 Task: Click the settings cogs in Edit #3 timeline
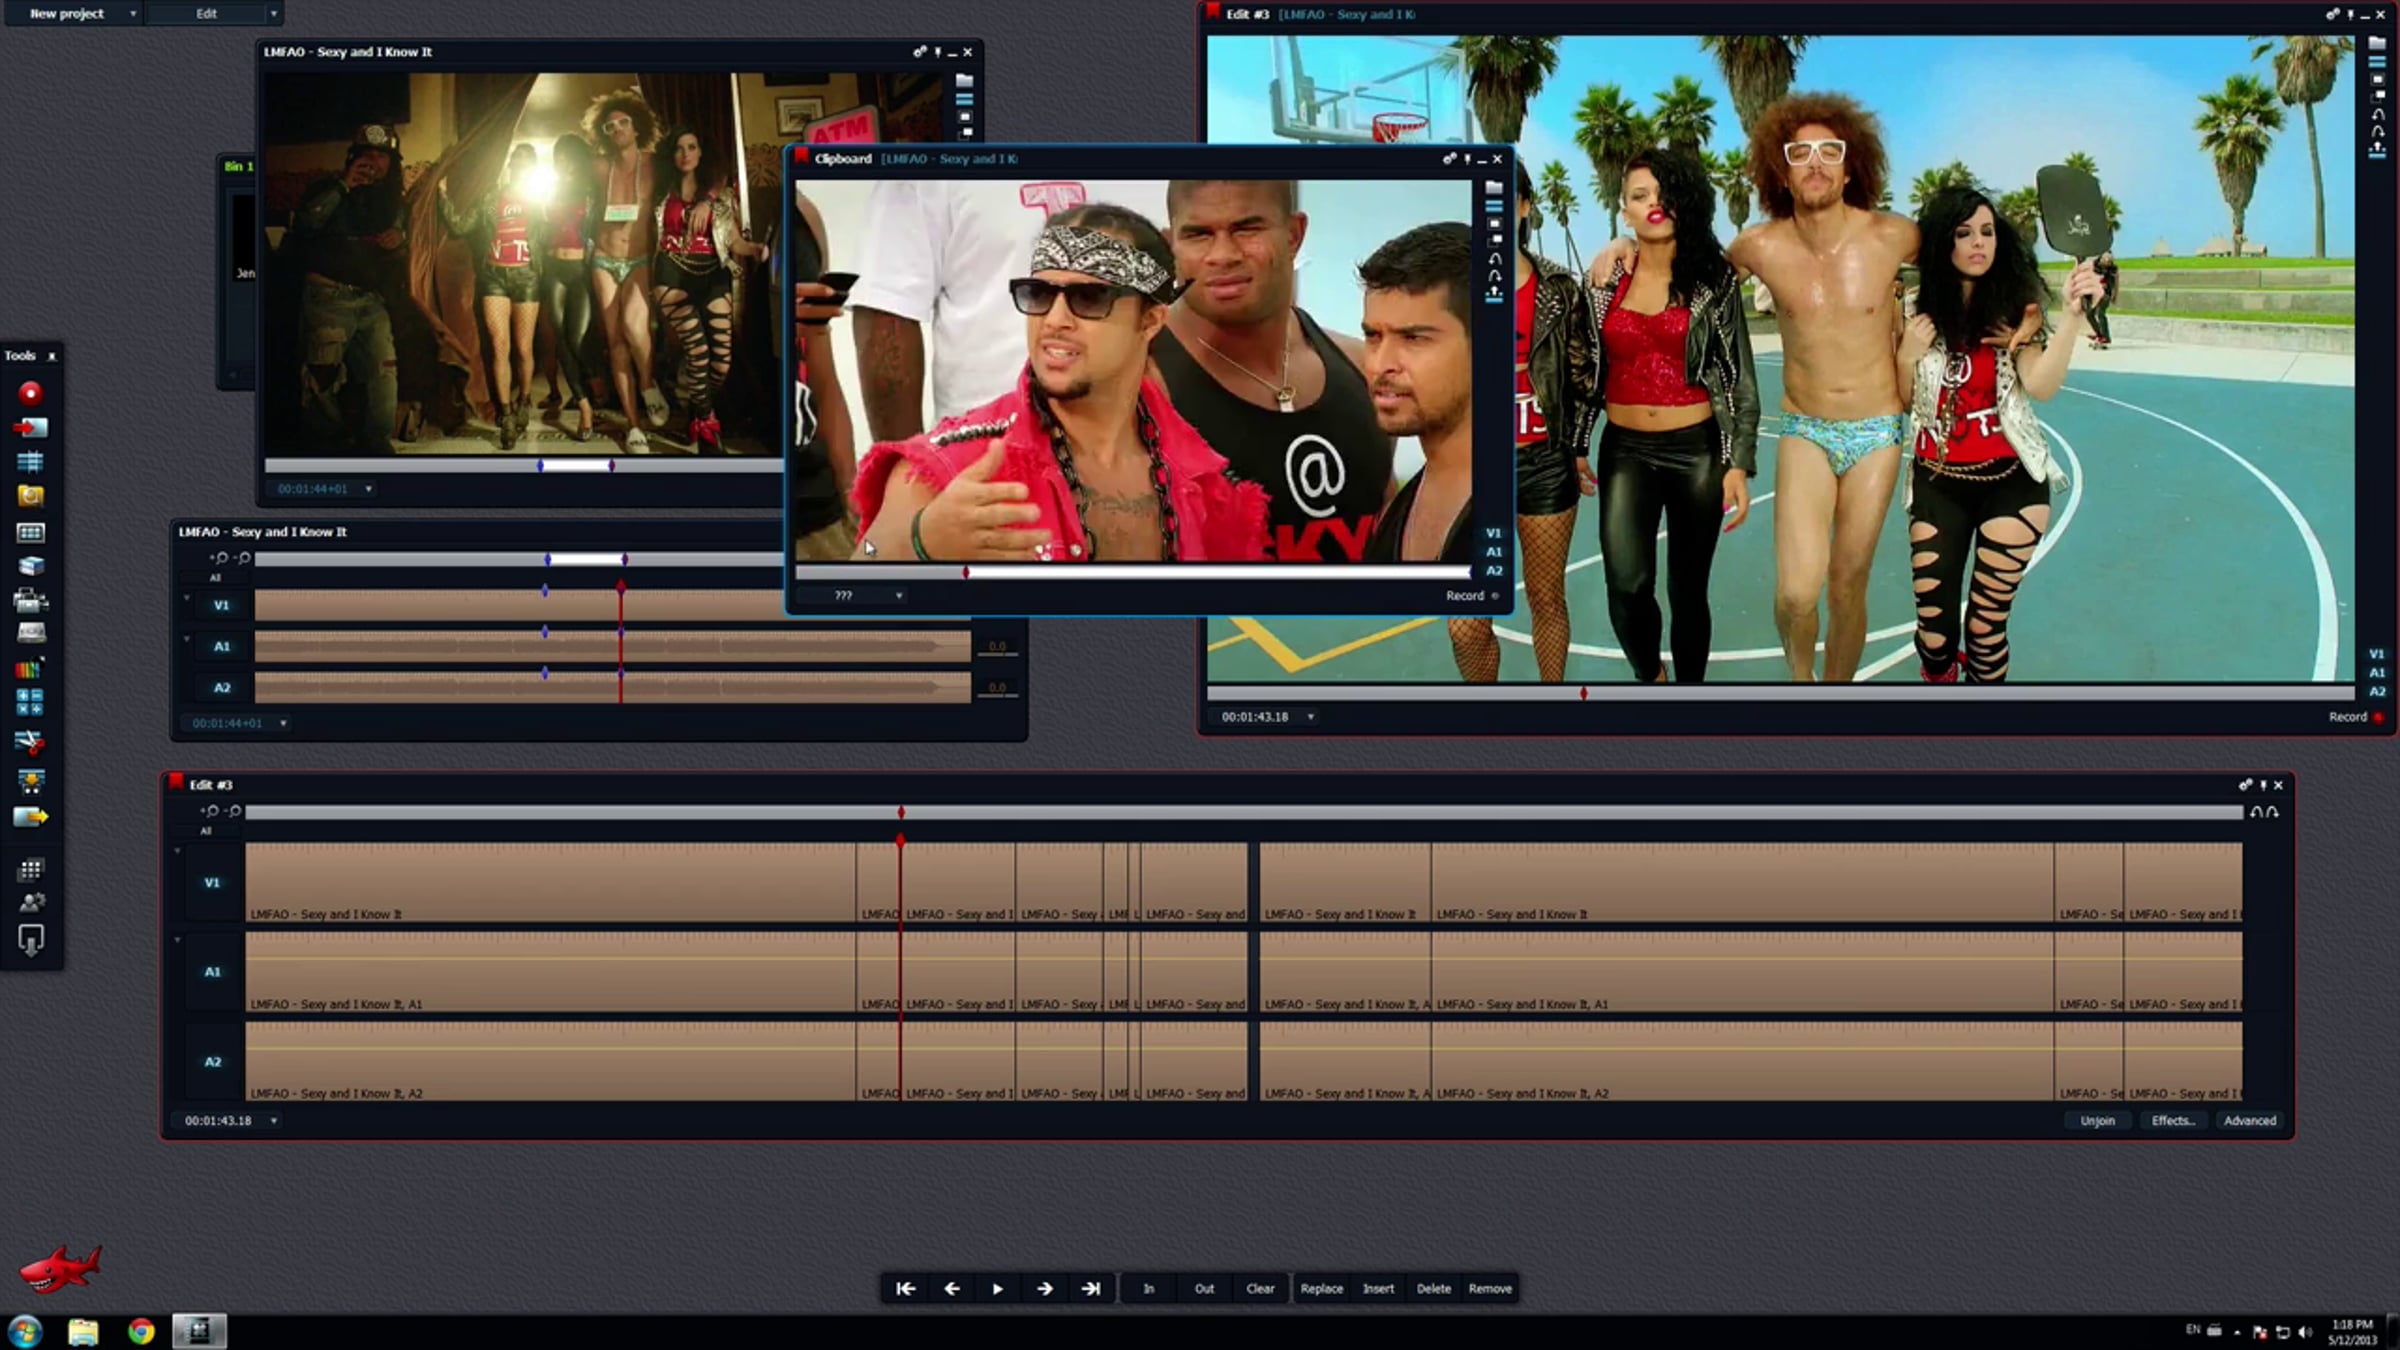[2245, 785]
